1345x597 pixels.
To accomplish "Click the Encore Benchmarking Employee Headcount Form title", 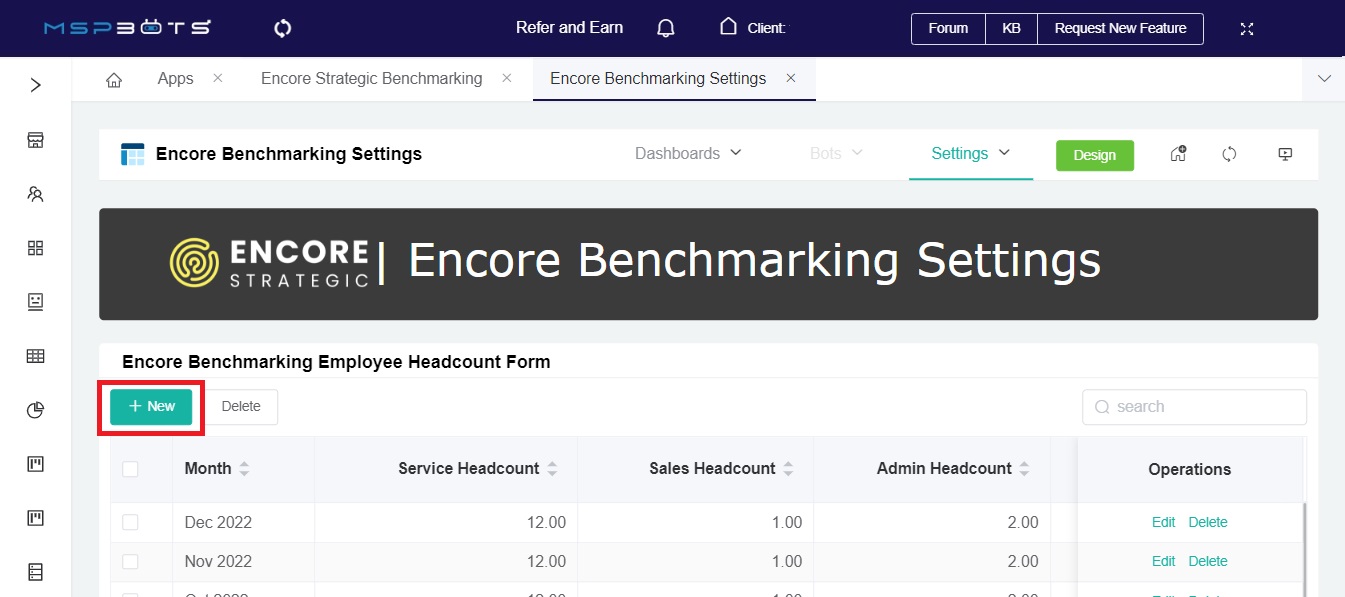I will point(336,362).
